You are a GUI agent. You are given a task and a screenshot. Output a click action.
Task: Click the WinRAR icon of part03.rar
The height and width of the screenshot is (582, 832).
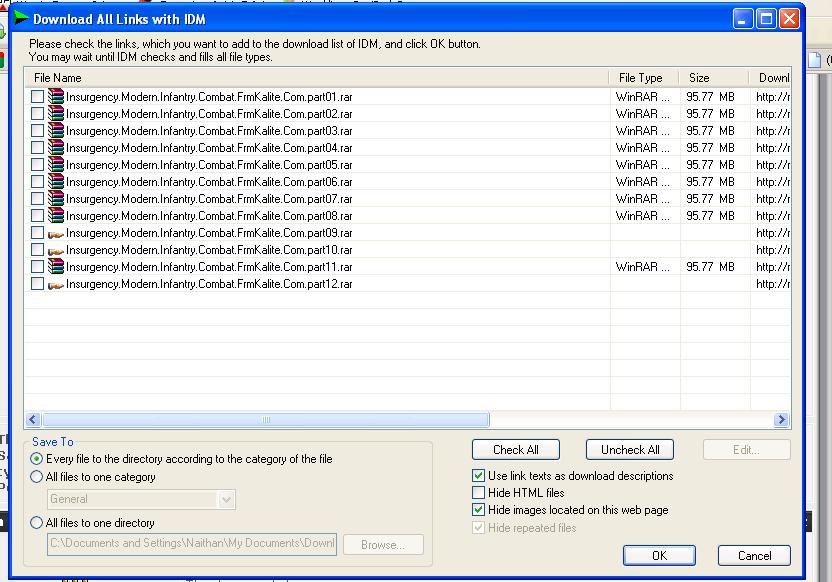(56, 131)
